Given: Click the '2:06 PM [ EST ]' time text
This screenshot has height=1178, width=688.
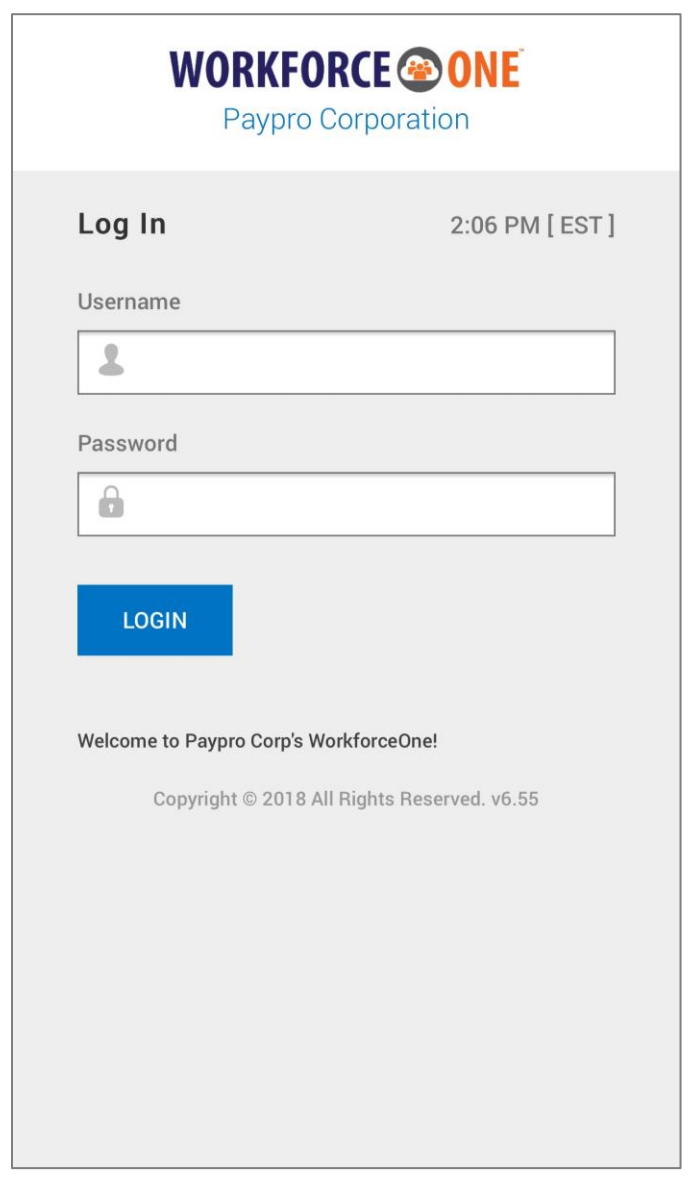Looking at the screenshot, I should point(532,225).
